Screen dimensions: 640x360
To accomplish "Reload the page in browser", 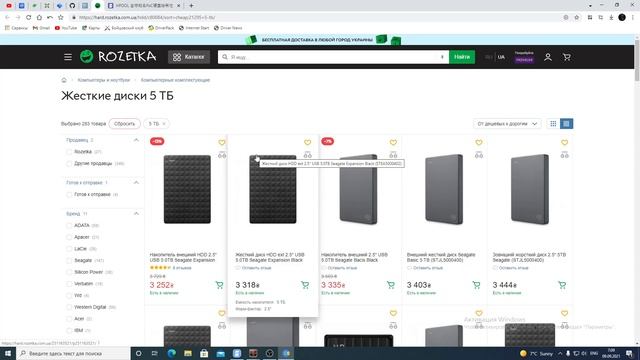I will coord(29,17).
